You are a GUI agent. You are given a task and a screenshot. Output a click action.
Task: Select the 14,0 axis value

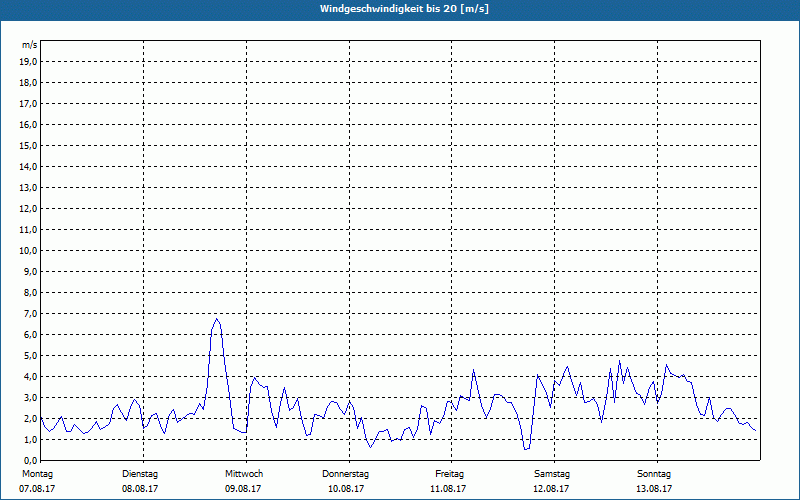coord(28,166)
